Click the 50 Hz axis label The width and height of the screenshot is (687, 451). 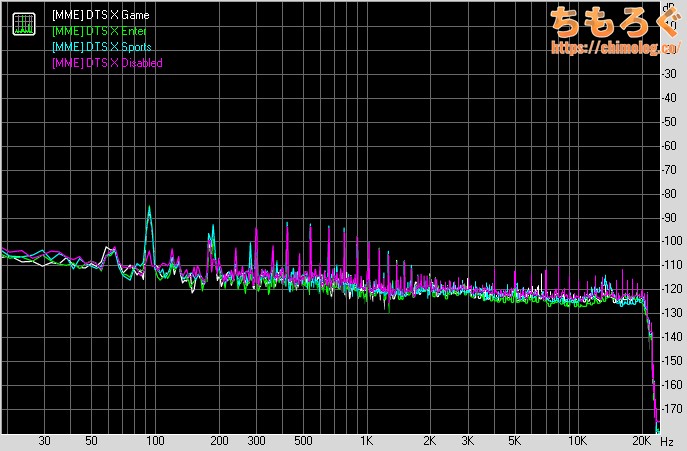pyautogui.click(x=91, y=440)
